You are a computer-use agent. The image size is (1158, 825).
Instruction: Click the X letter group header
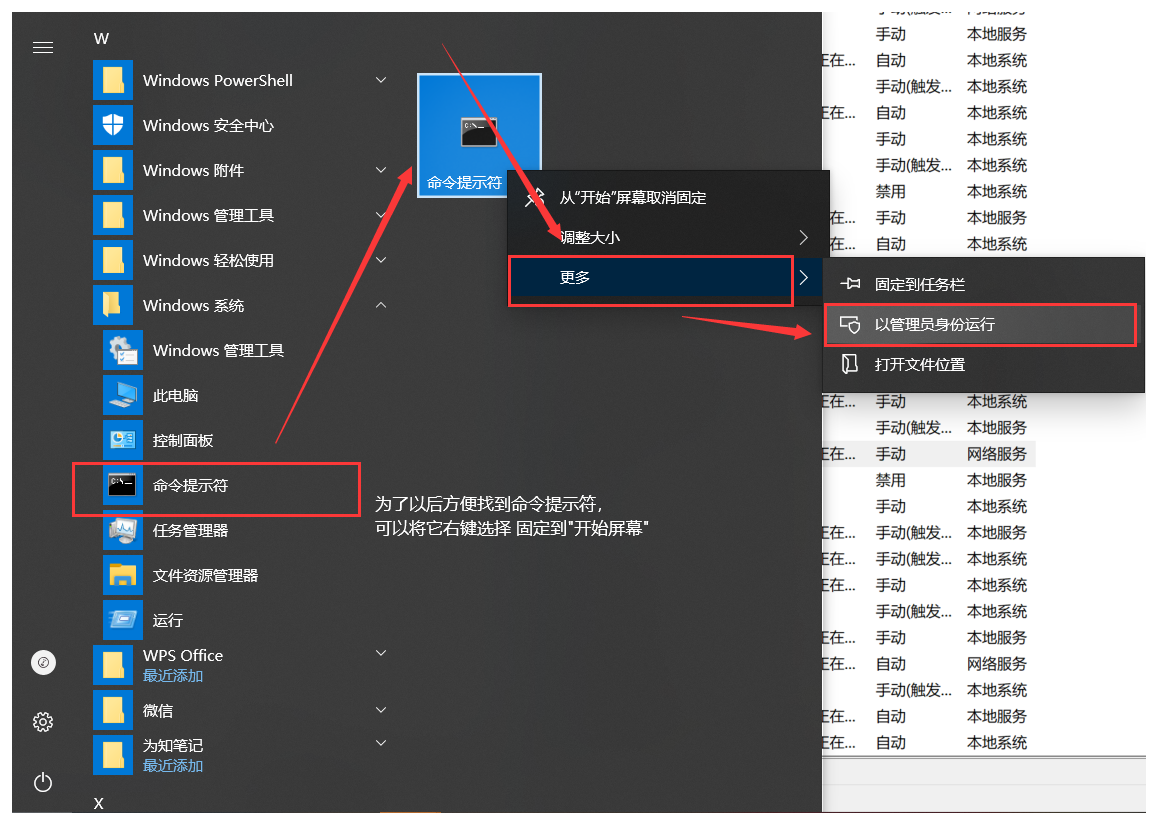click(x=99, y=804)
